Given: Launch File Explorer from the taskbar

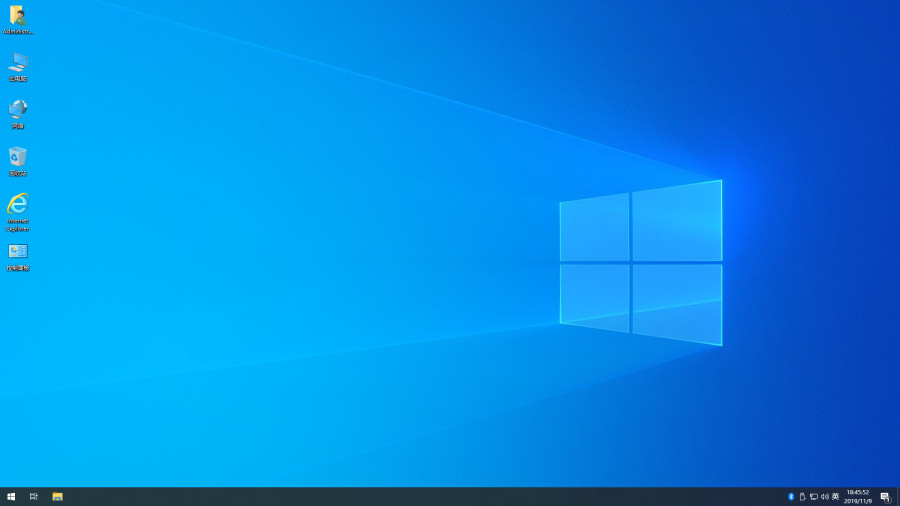Looking at the screenshot, I should pyautogui.click(x=57, y=497).
